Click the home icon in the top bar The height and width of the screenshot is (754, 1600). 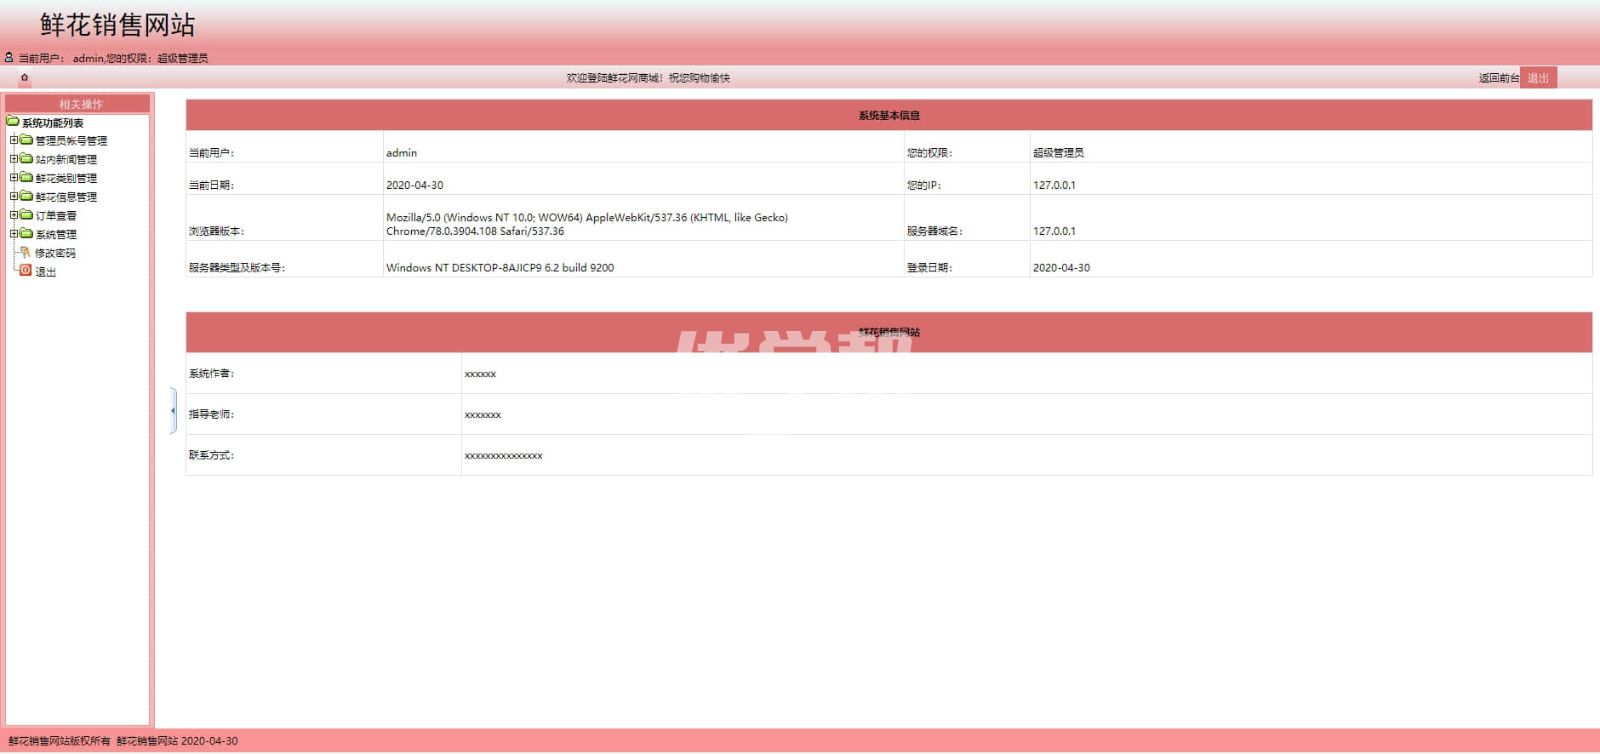[x=24, y=77]
